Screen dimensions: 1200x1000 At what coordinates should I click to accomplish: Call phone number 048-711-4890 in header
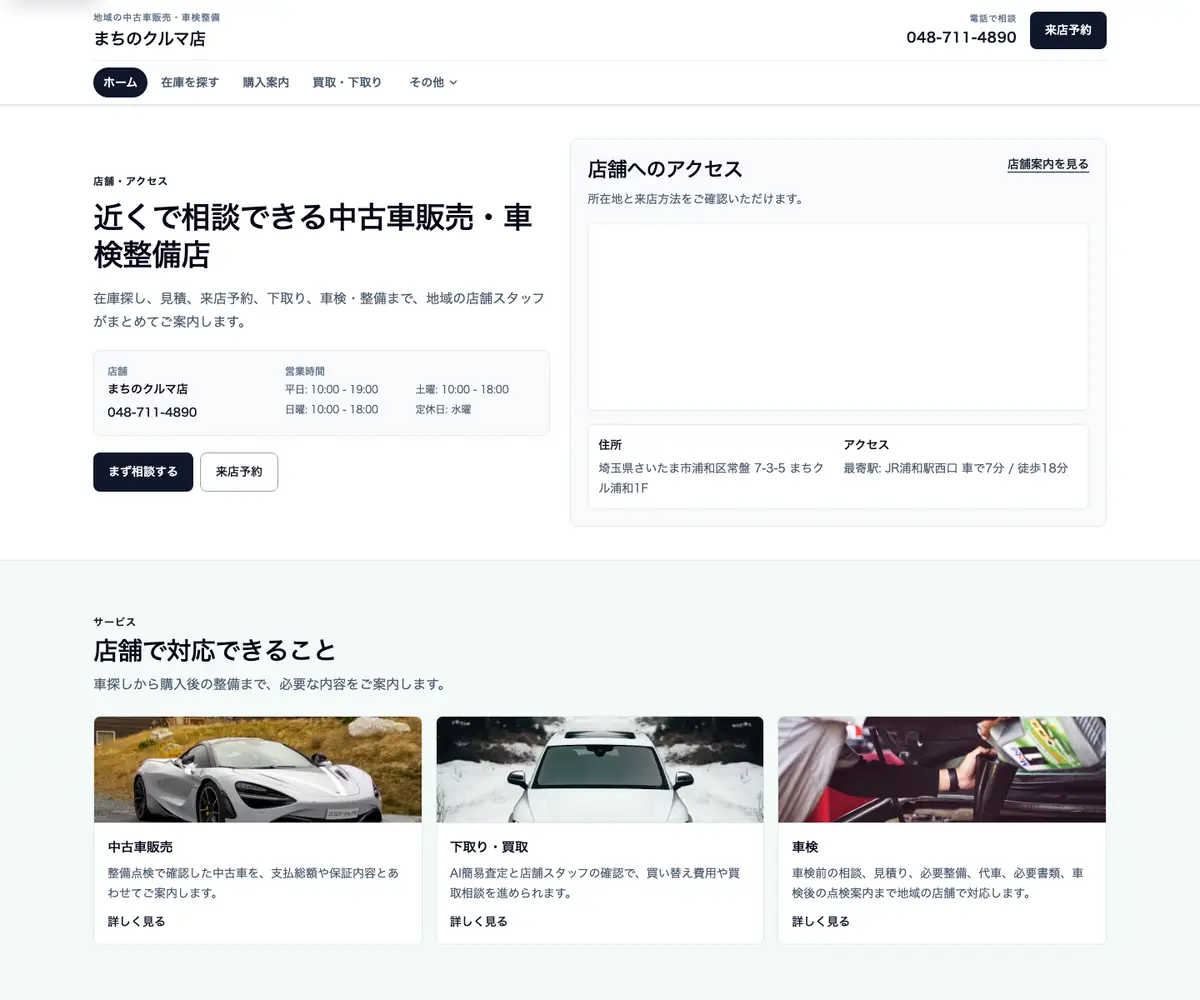coord(961,37)
